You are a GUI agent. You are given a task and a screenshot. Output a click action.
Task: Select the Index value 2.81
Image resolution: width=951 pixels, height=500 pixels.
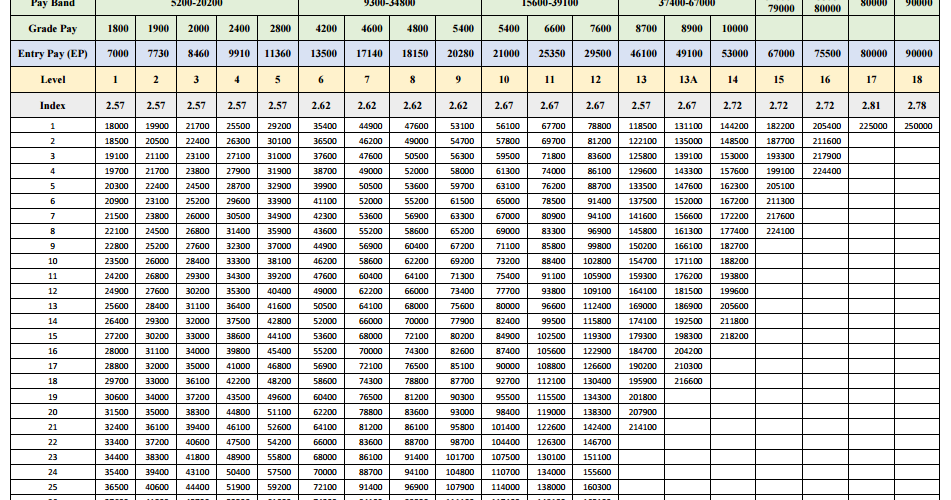[871, 106]
